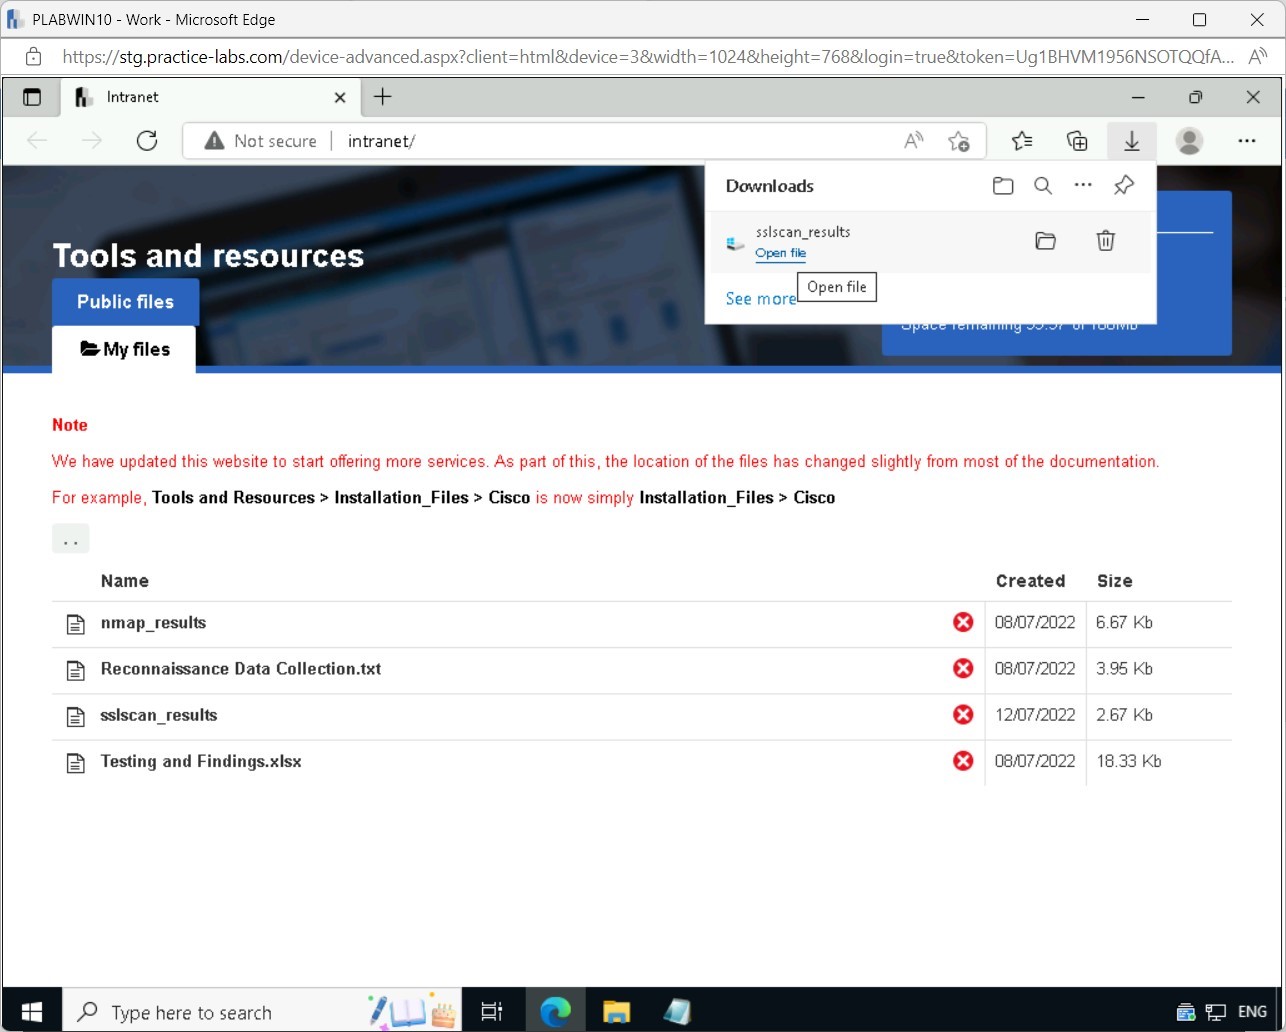Screen dimensions: 1286x1032
Task: Open the Reconnaissance Data Collection.txt file
Action: [x=240, y=669]
